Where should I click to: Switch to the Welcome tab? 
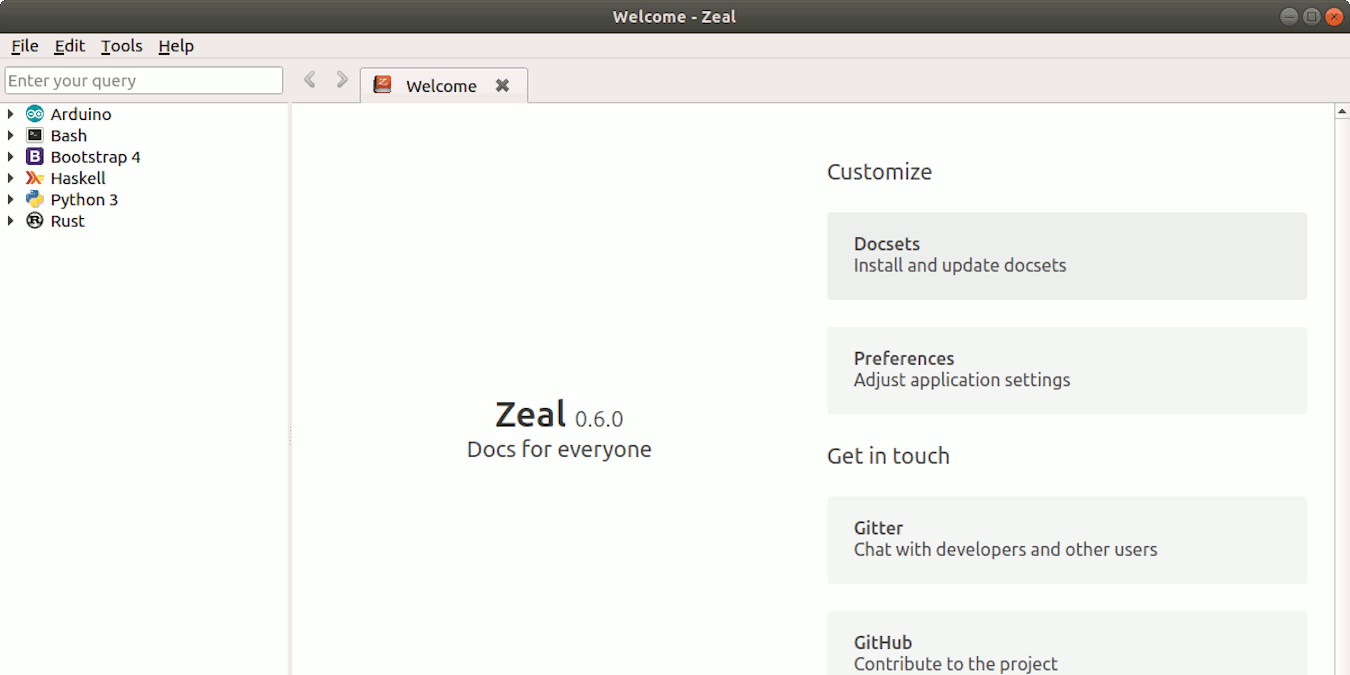pos(443,85)
